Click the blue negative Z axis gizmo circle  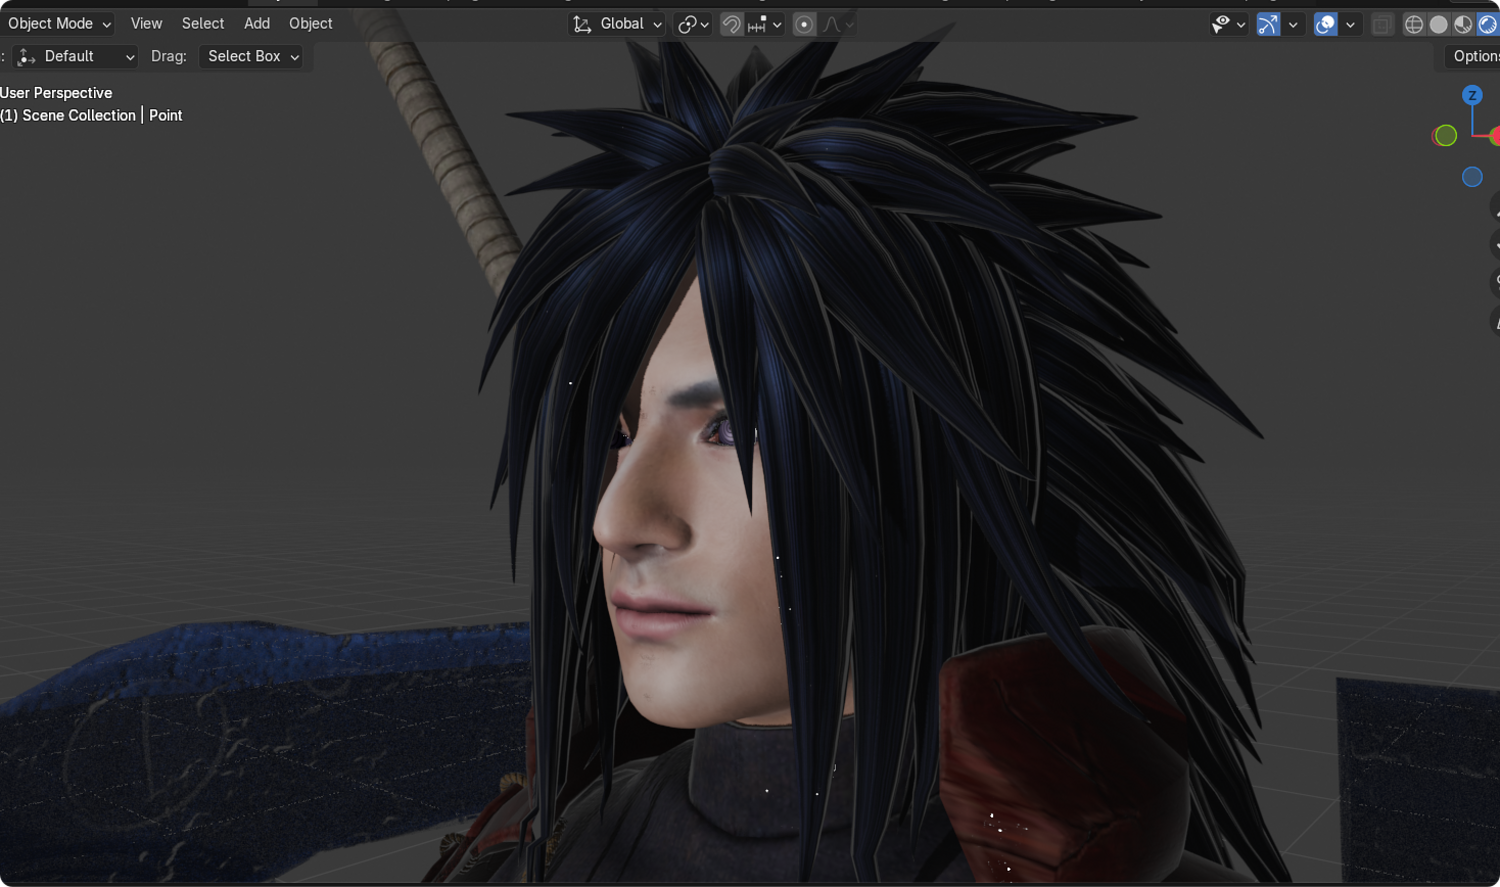(1472, 177)
